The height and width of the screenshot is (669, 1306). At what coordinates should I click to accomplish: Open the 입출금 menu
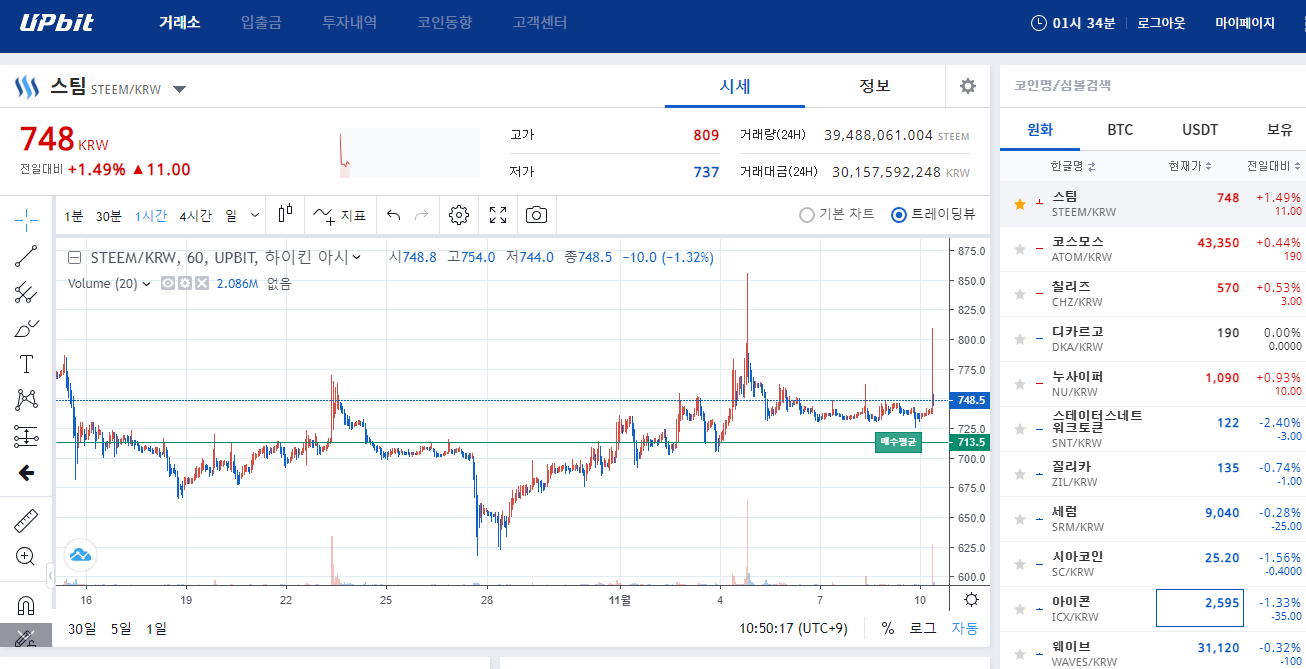point(261,22)
